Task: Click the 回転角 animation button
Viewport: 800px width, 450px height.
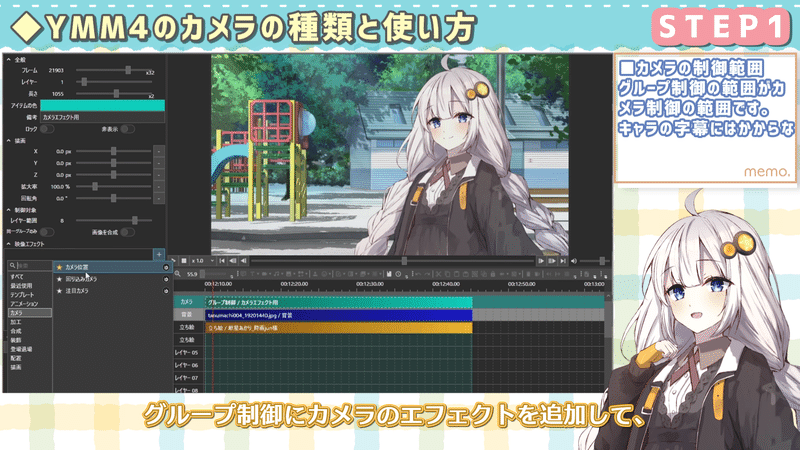Action: point(159,198)
